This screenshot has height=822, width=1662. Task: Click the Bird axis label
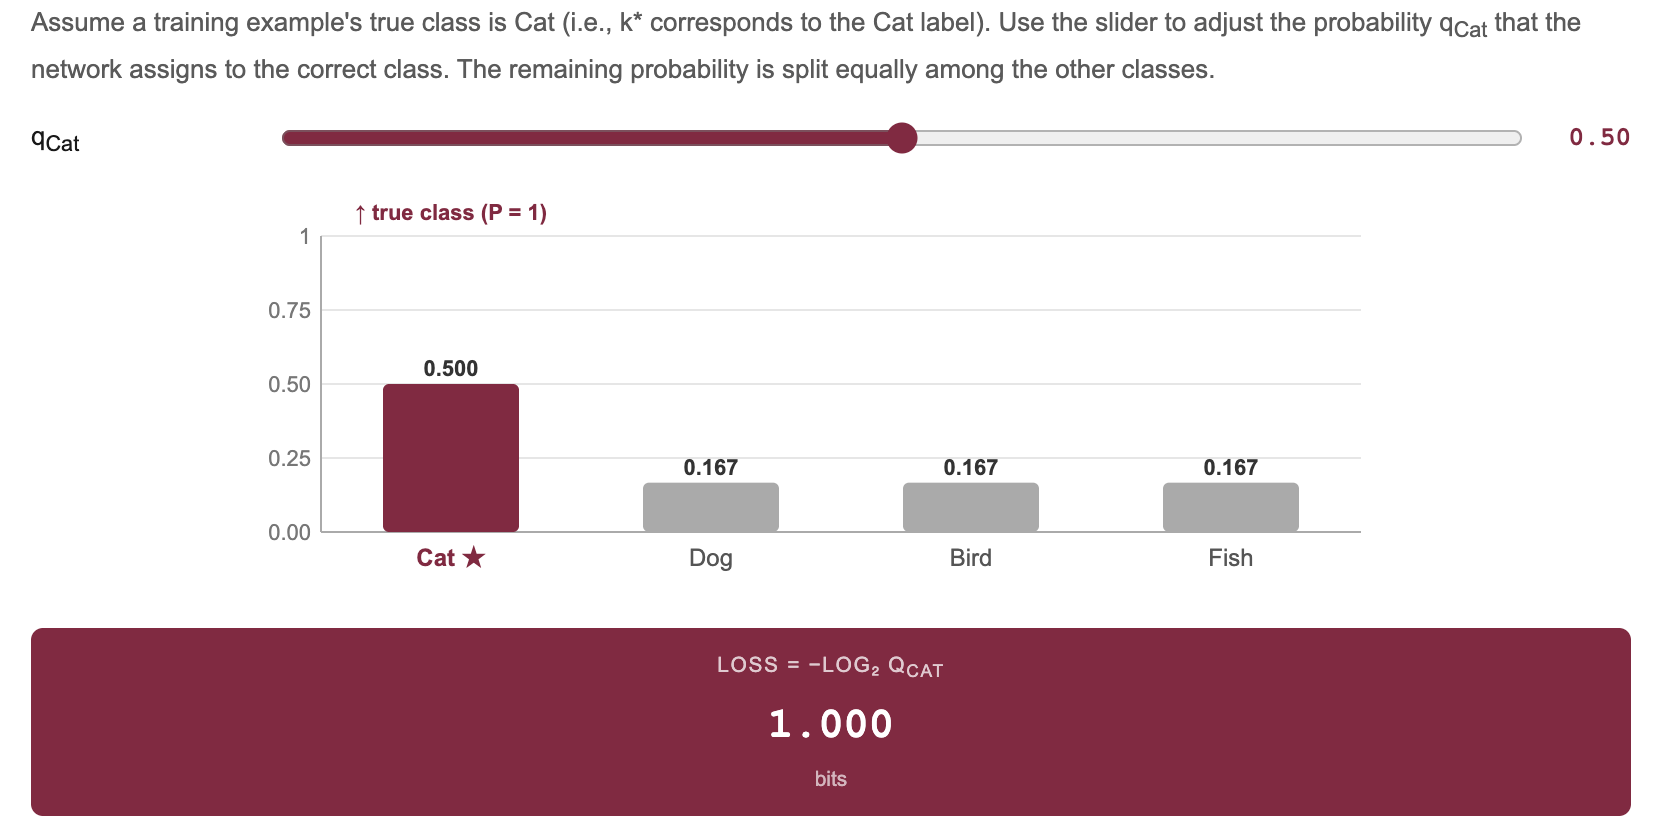[x=970, y=558]
